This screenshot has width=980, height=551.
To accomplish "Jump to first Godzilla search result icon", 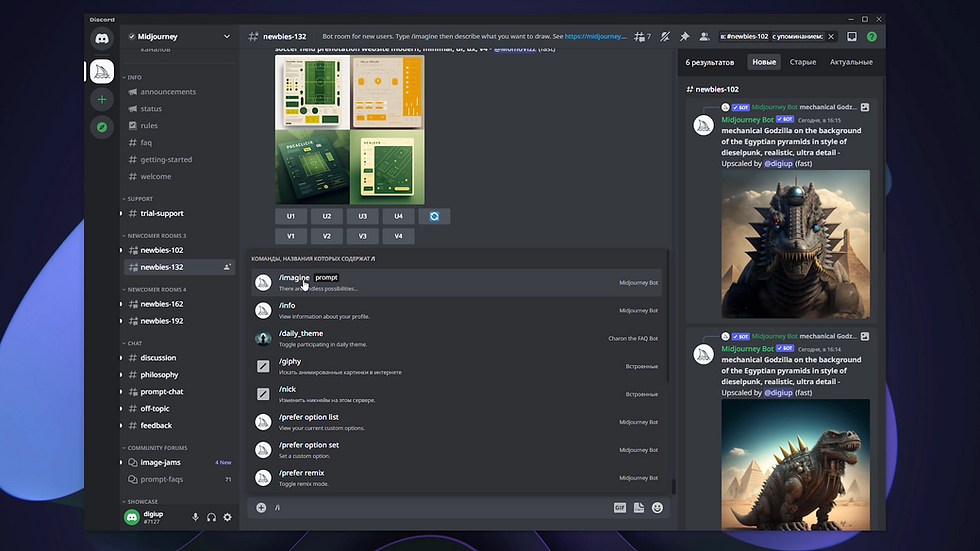I will click(865, 107).
